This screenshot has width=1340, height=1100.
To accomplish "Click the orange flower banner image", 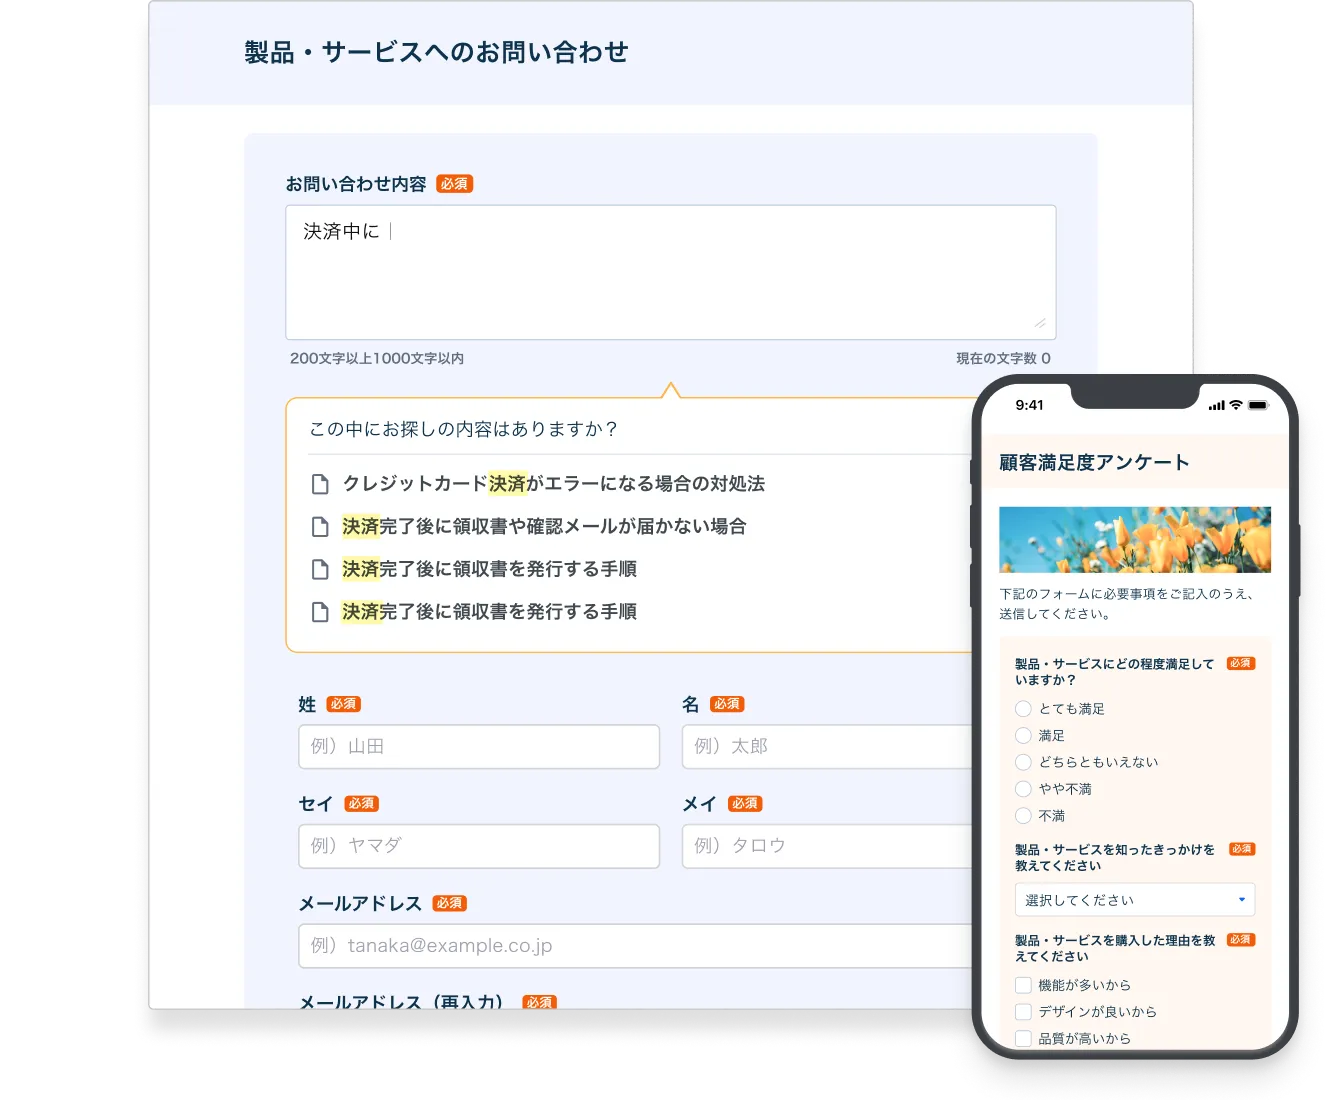I will coord(1134,540).
